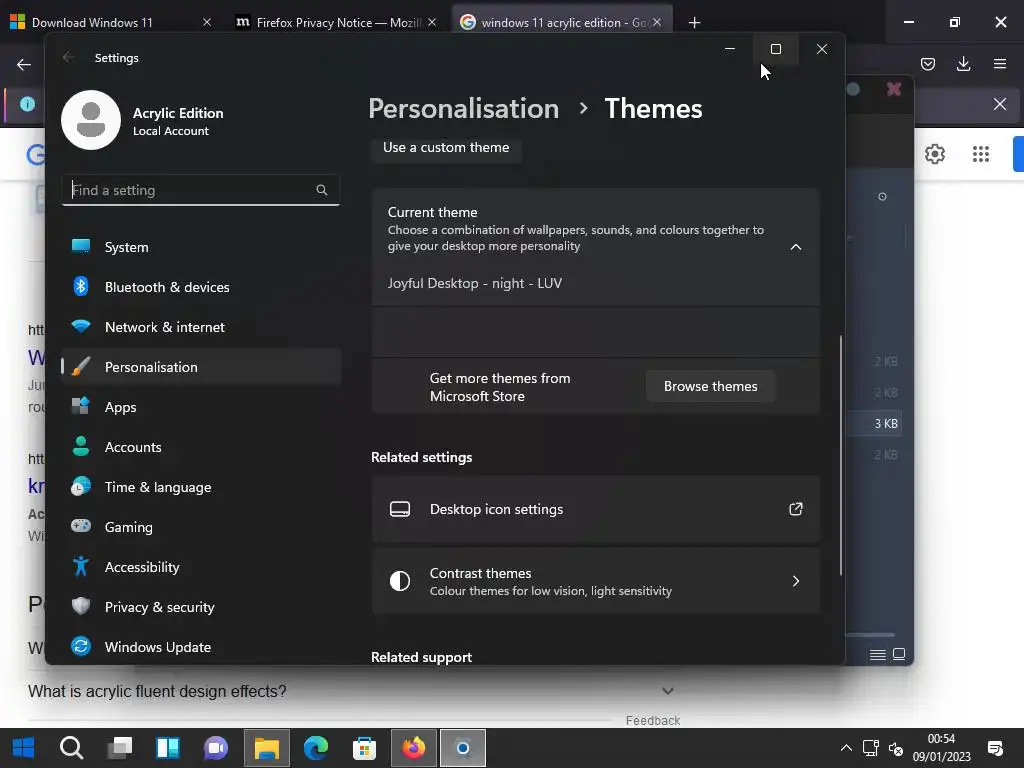Screen dimensions: 1024x768
Task: Switch to Firefox Privacy Notice tab
Action: pos(334,22)
